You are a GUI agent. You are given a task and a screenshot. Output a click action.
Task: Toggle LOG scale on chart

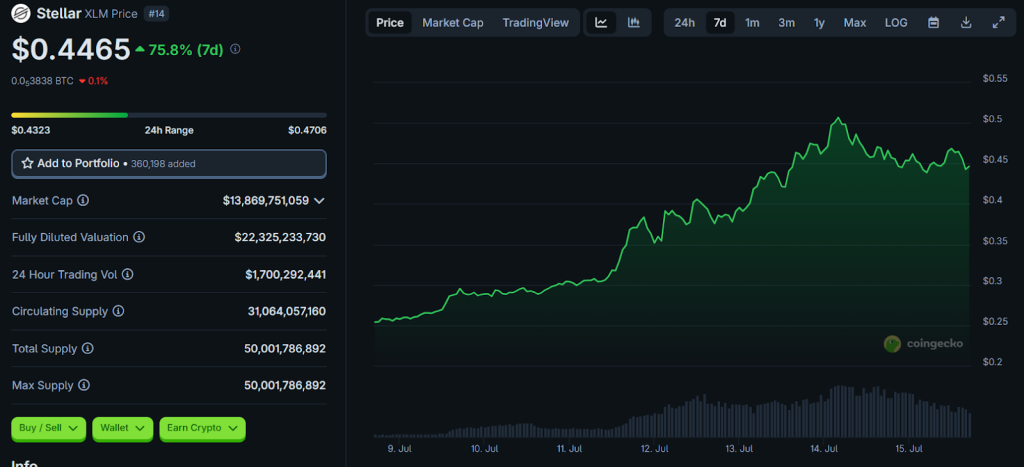point(896,23)
